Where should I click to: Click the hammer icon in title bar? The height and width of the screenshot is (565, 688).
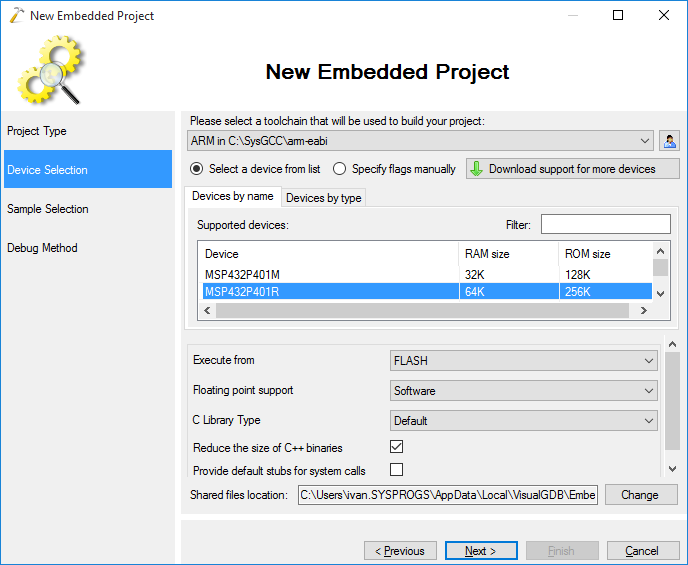16,15
